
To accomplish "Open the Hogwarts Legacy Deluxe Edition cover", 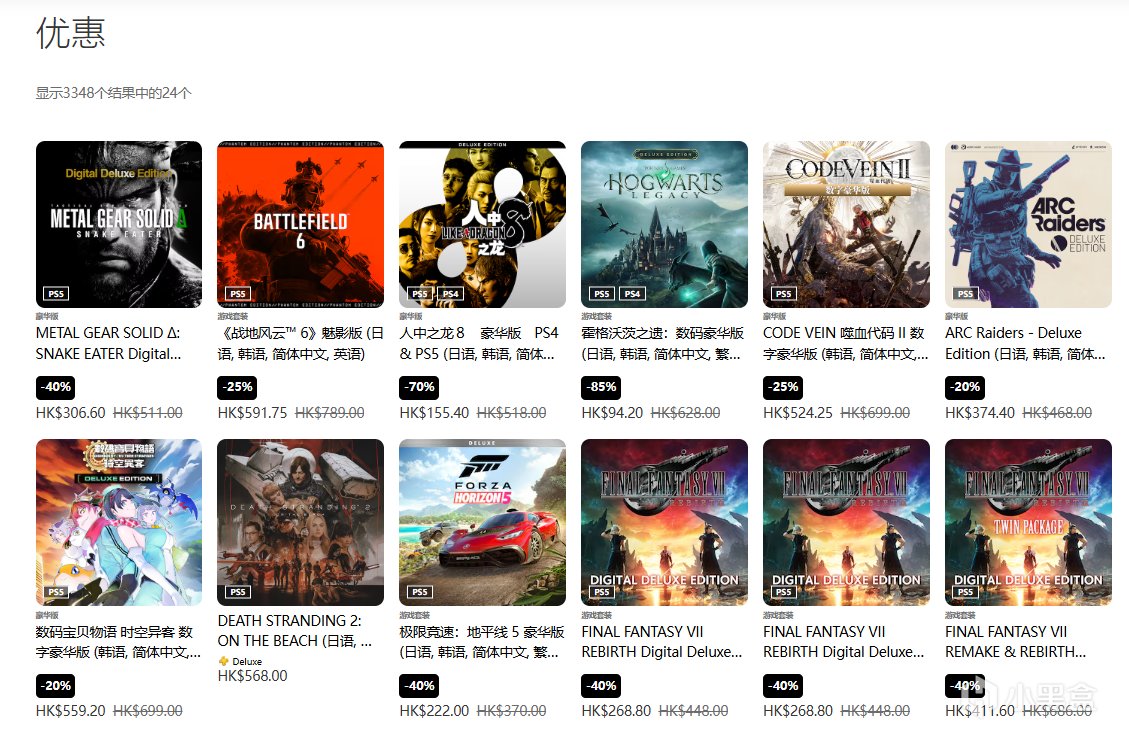I will tap(665, 224).
